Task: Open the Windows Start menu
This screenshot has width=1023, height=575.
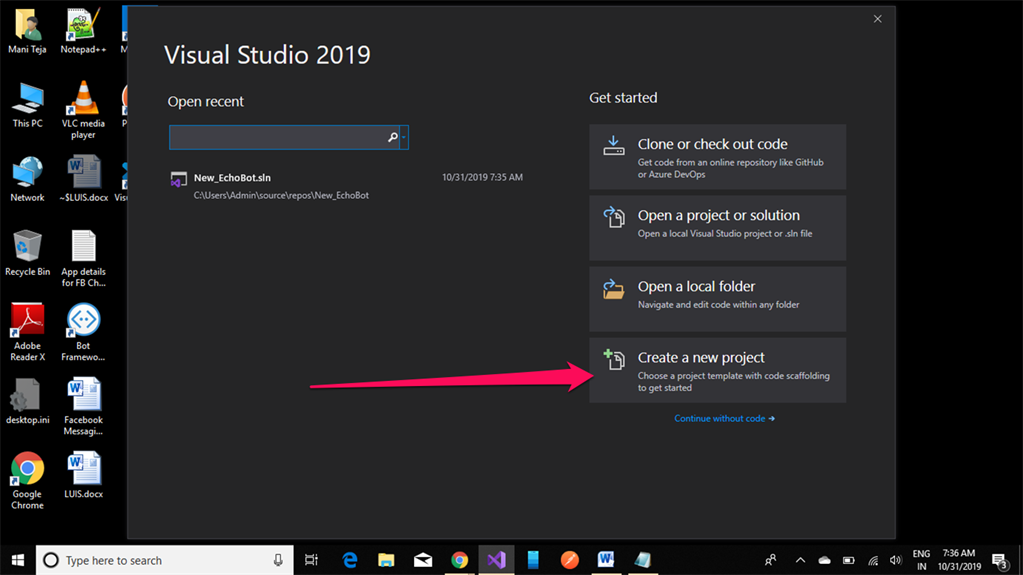Action: tap(17, 560)
